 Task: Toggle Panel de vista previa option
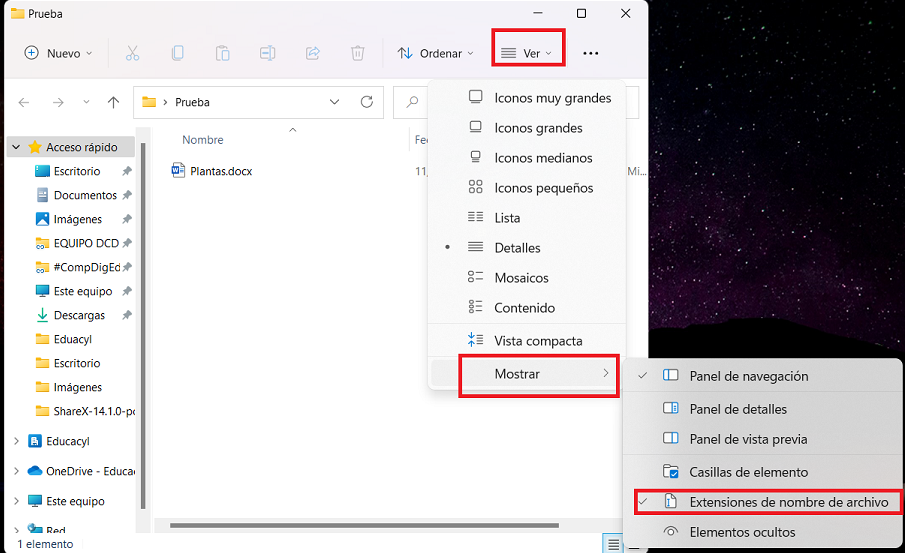pyautogui.click(x=762, y=439)
